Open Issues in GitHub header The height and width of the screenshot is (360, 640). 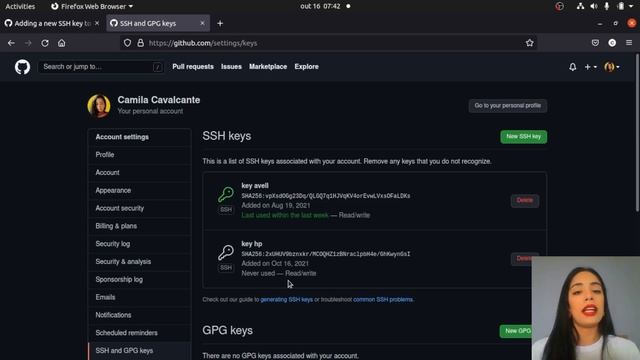(x=231, y=67)
